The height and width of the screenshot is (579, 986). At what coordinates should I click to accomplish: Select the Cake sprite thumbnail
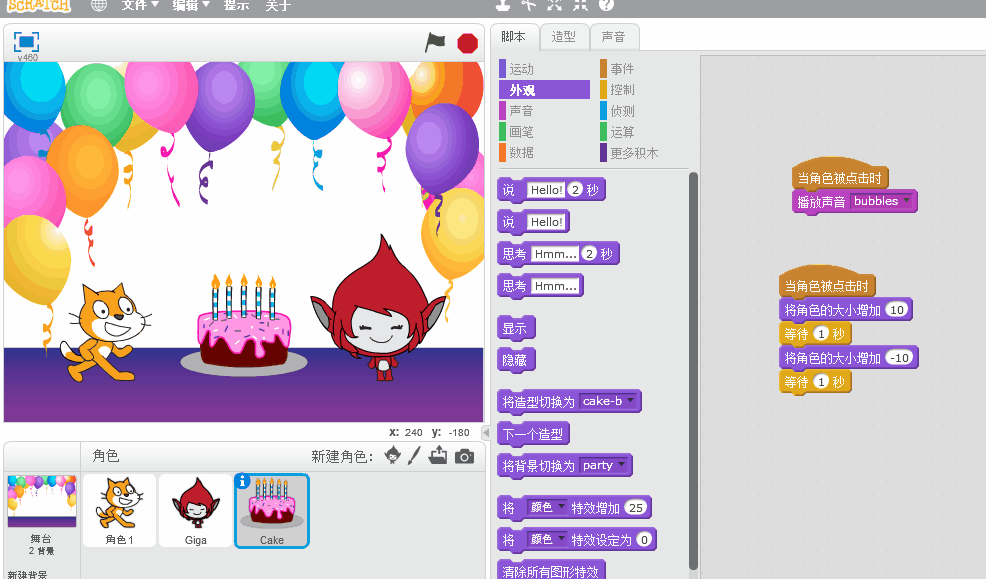pyautogui.click(x=272, y=510)
